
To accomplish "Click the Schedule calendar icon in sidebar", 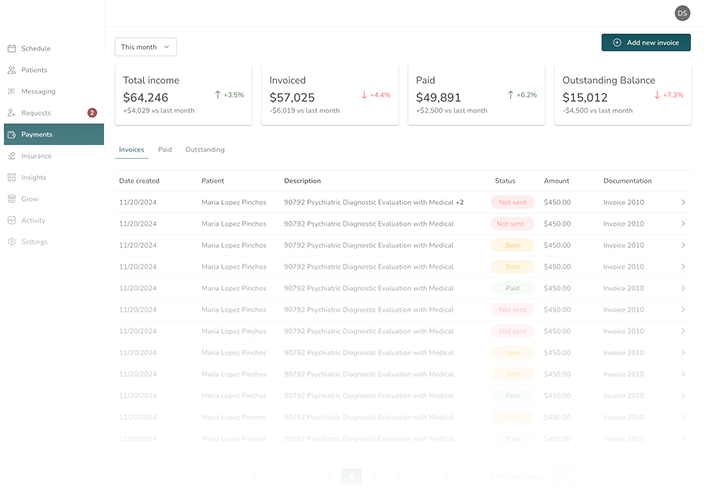I will 12,48.
